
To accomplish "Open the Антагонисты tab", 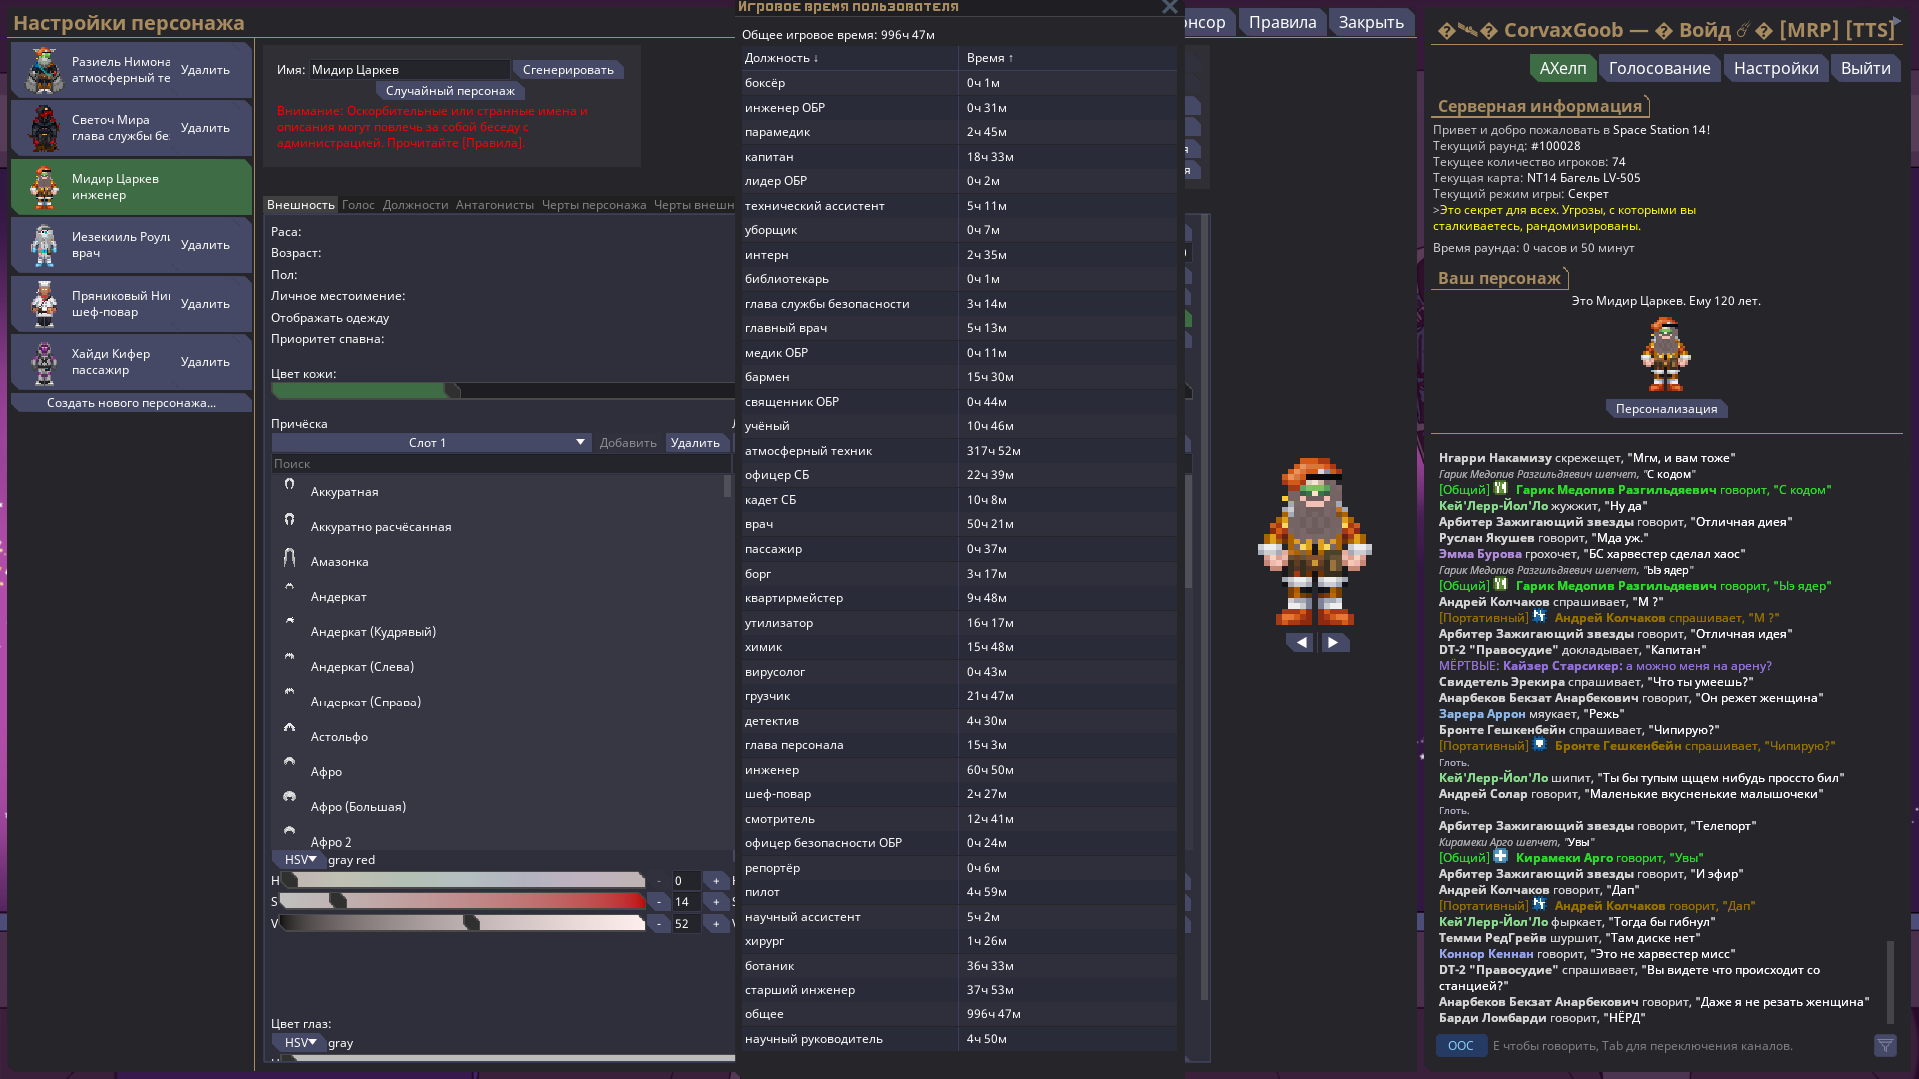I will (x=494, y=205).
